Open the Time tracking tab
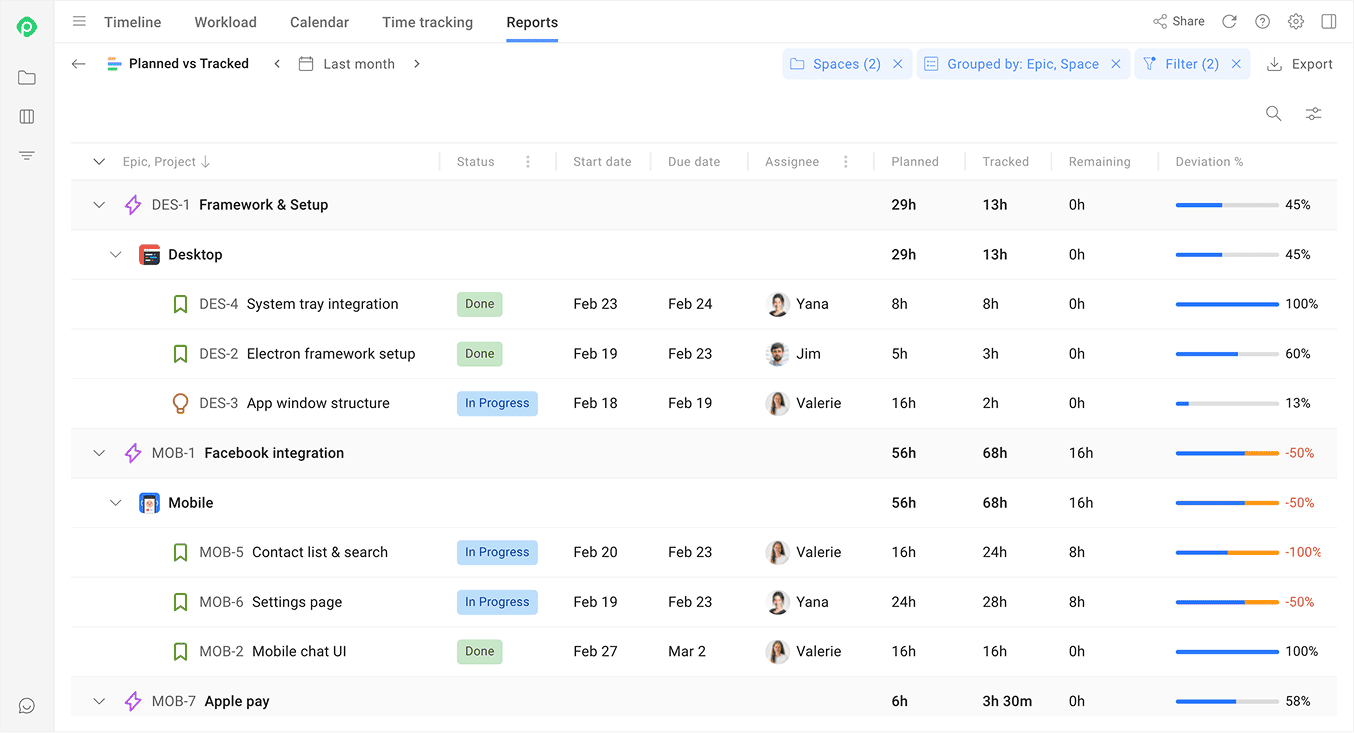 point(427,22)
